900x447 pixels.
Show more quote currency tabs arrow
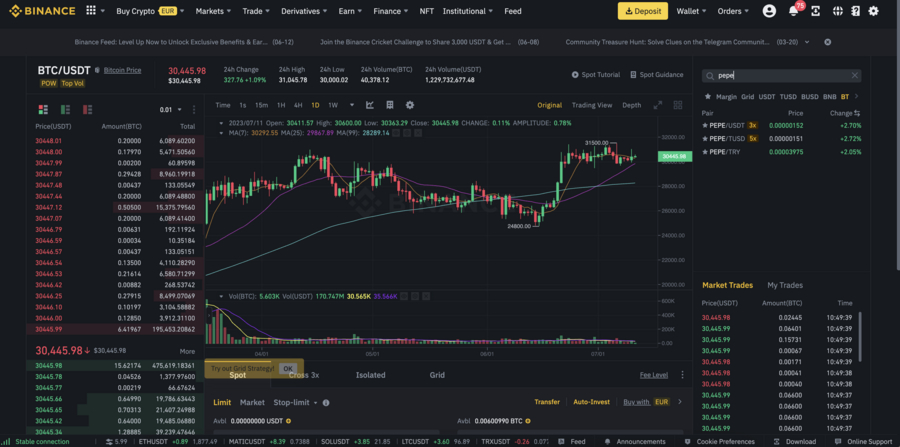pos(856,97)
